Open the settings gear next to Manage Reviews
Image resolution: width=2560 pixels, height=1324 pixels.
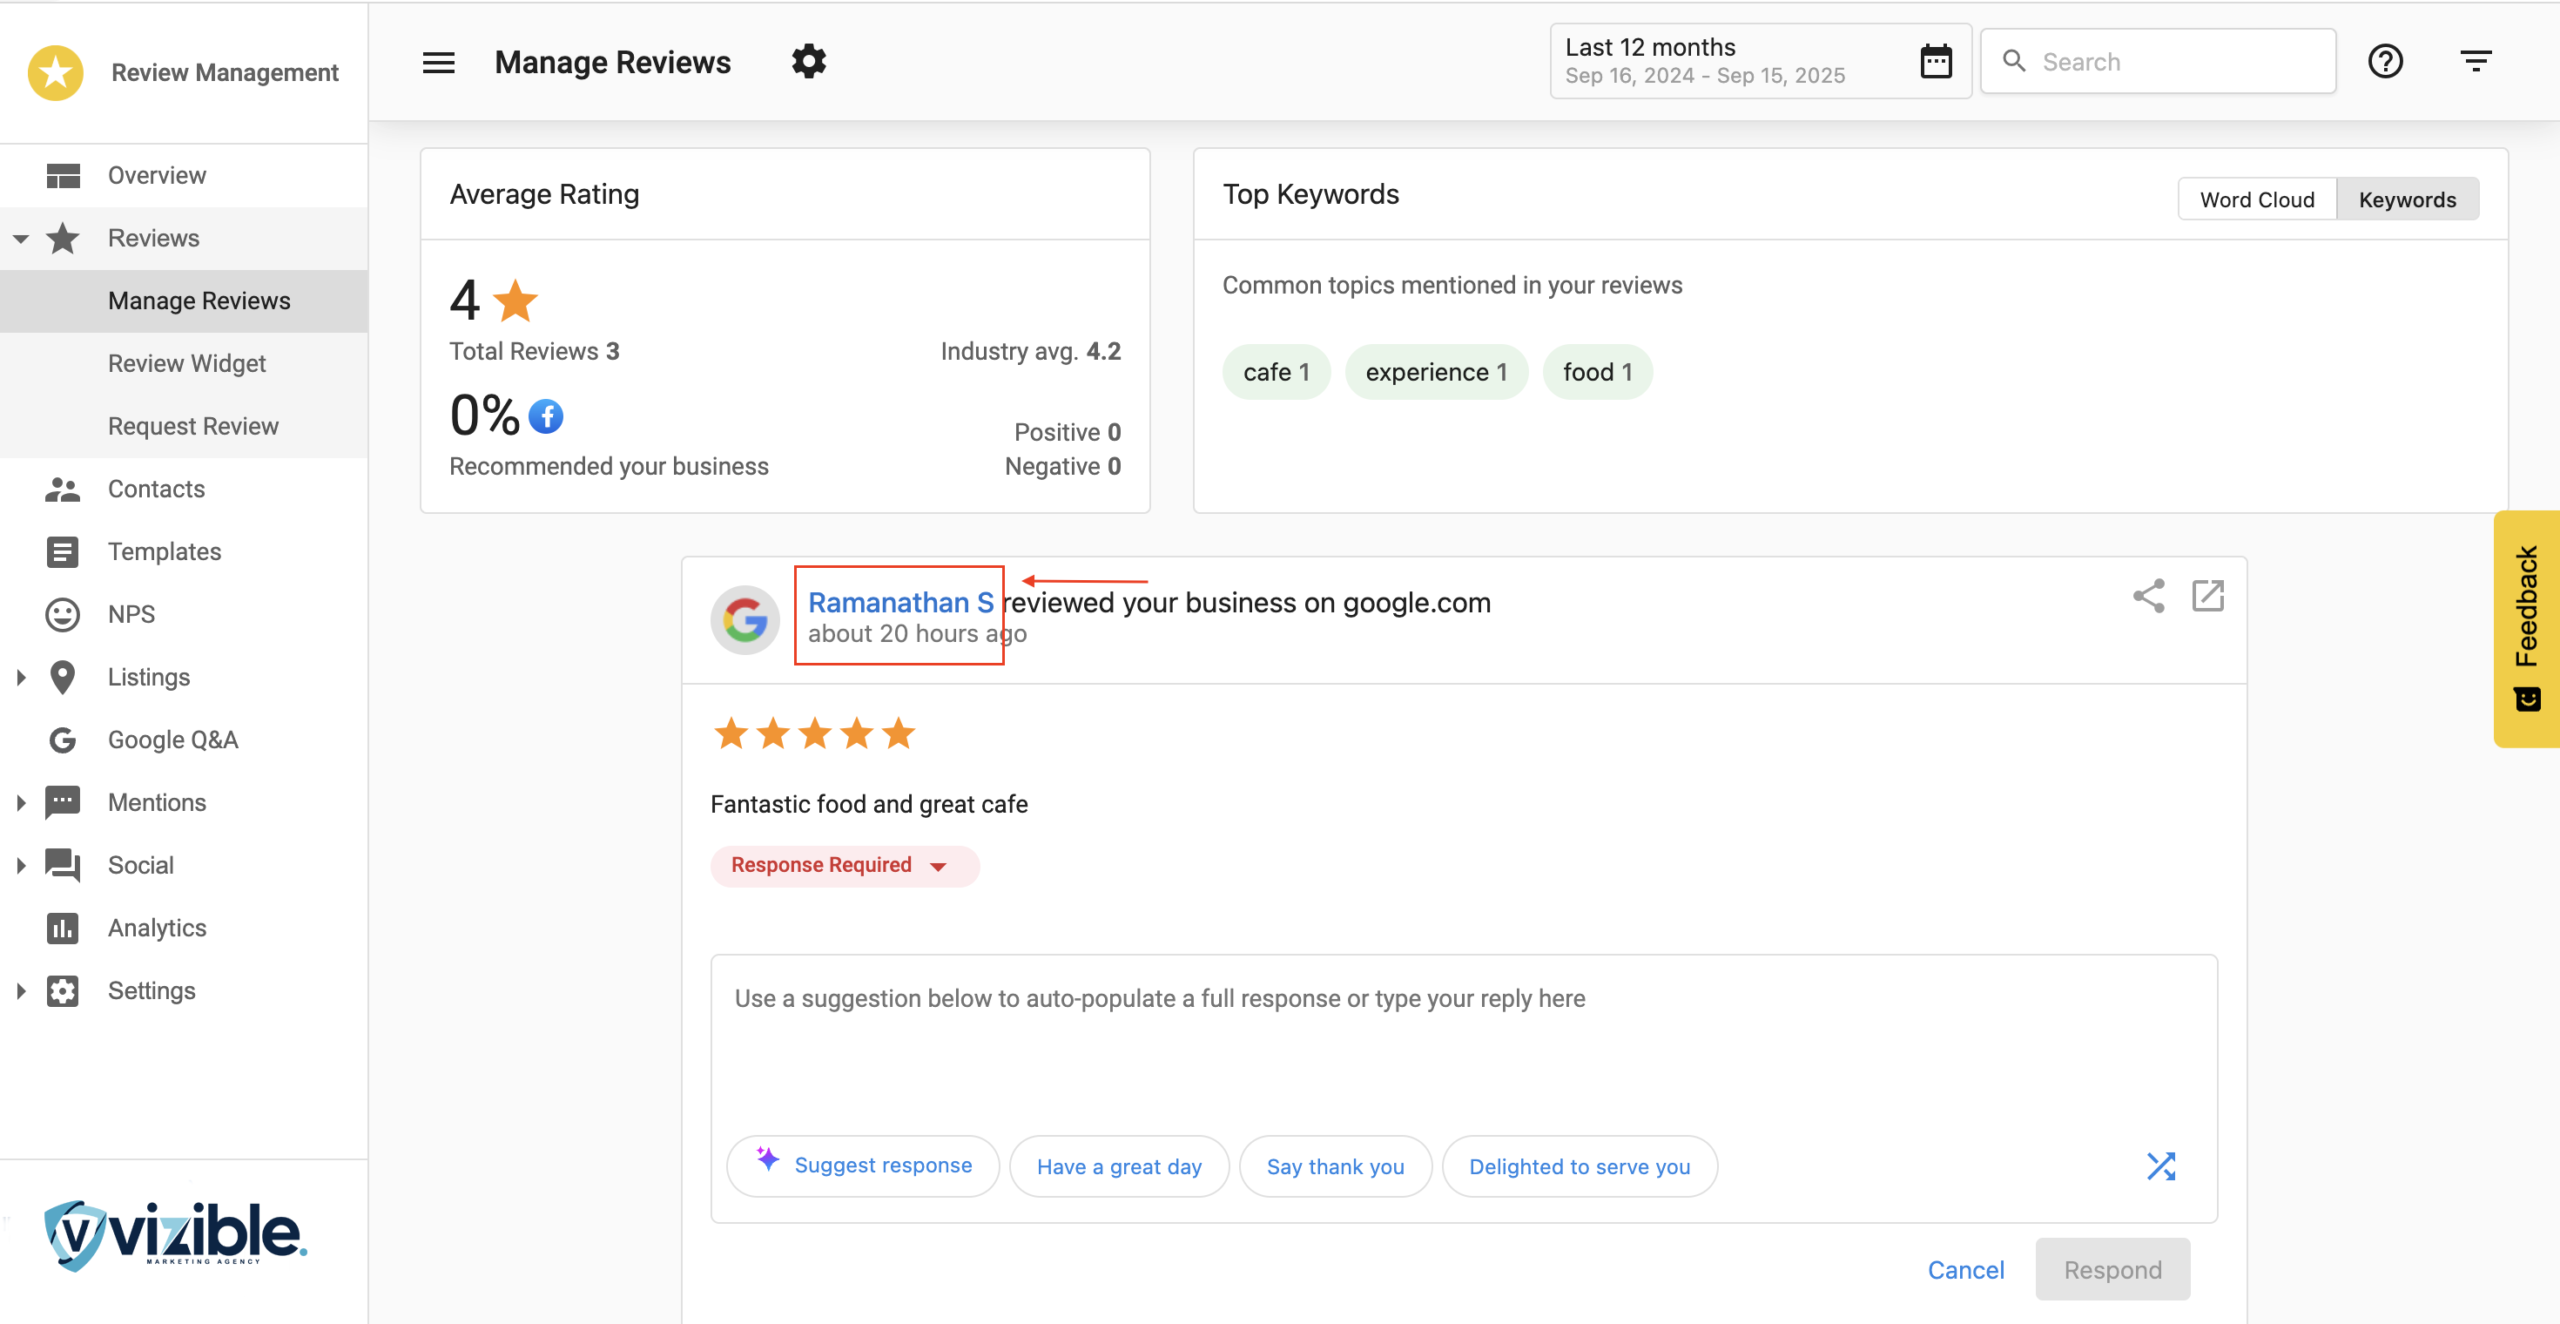(x=808, y=62)
